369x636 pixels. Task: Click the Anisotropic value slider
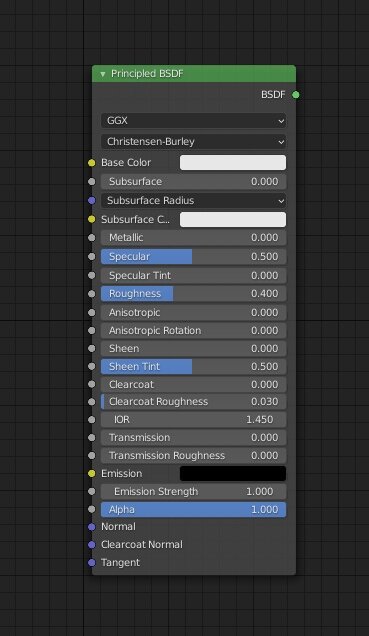(193, 313)
